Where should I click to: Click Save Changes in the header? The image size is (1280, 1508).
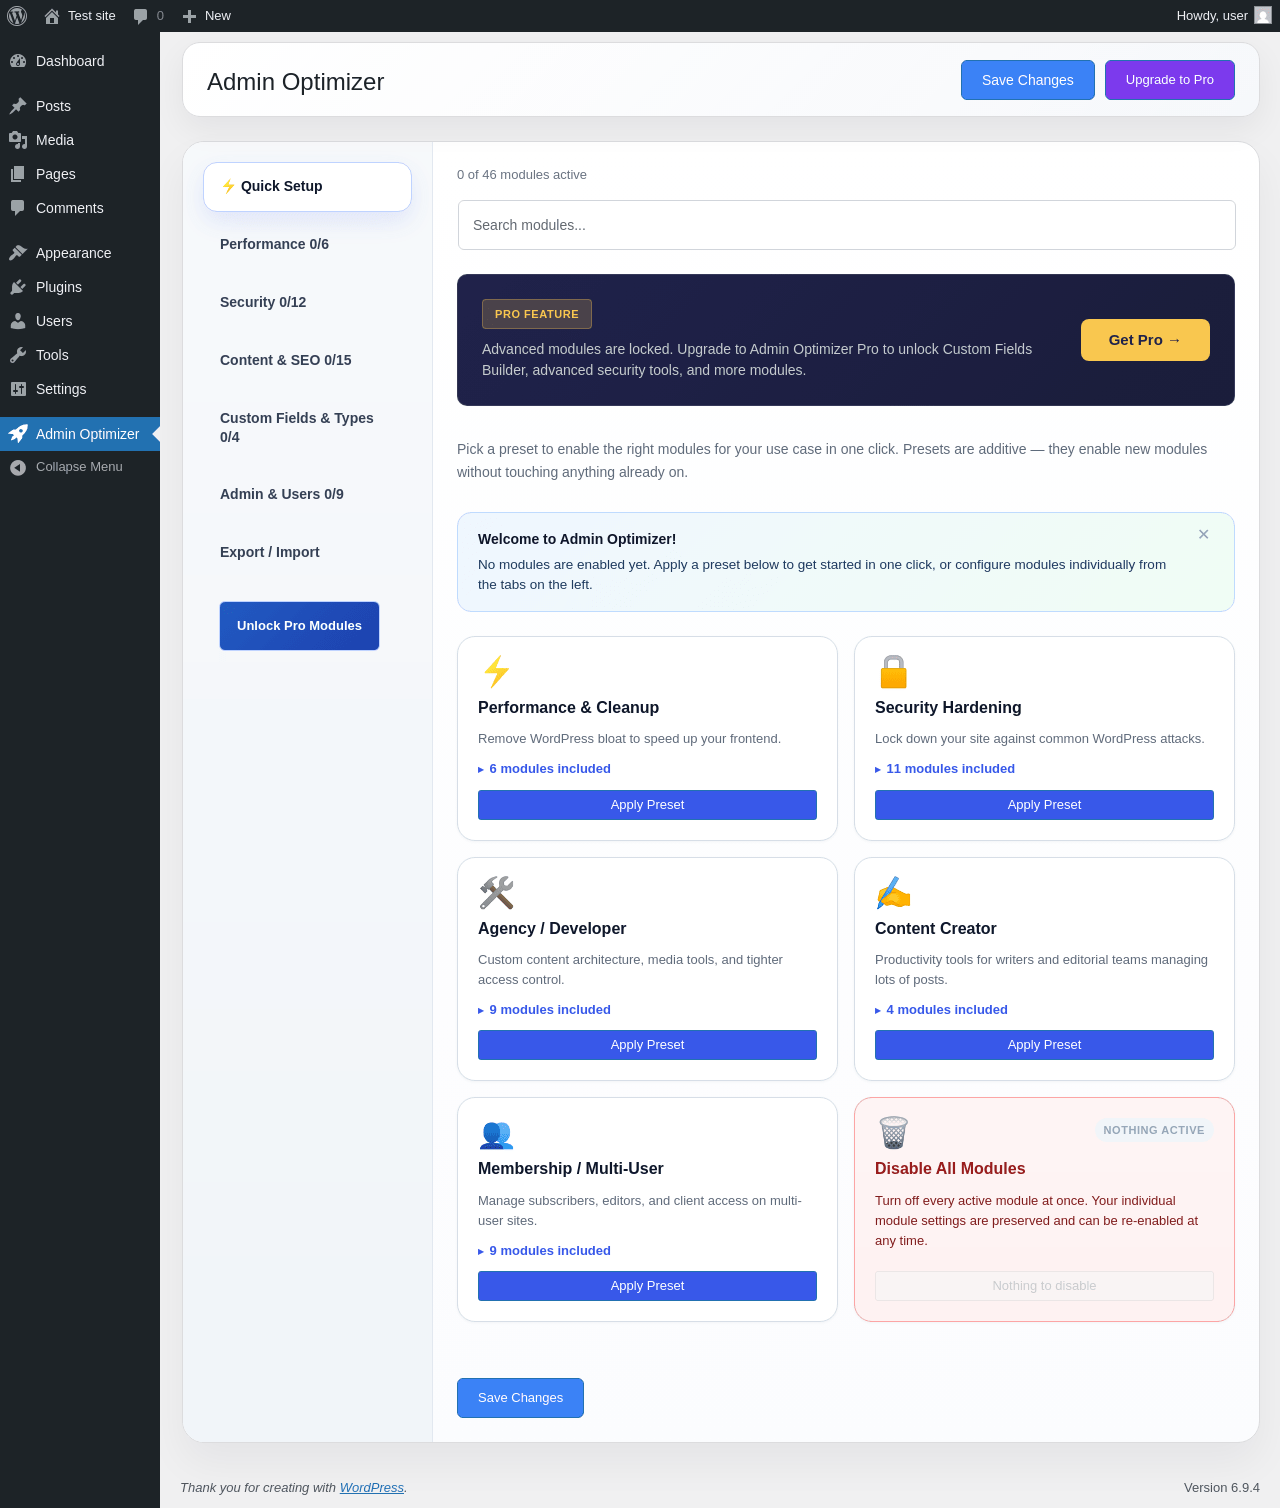[x=1028, y=80]
